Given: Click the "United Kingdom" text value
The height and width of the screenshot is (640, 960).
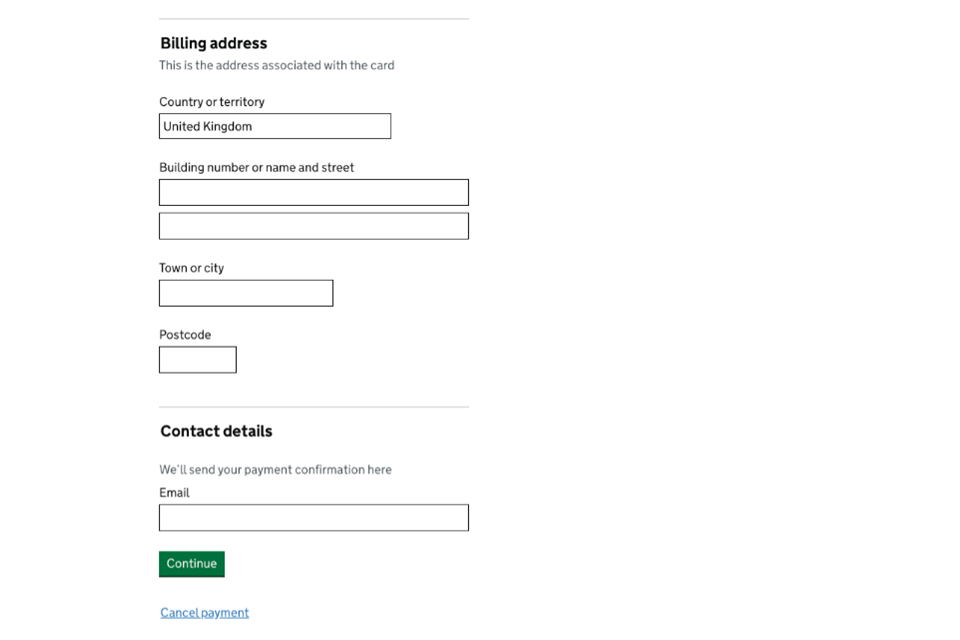Looking at the screenshot, I should (x=208, y=127).
